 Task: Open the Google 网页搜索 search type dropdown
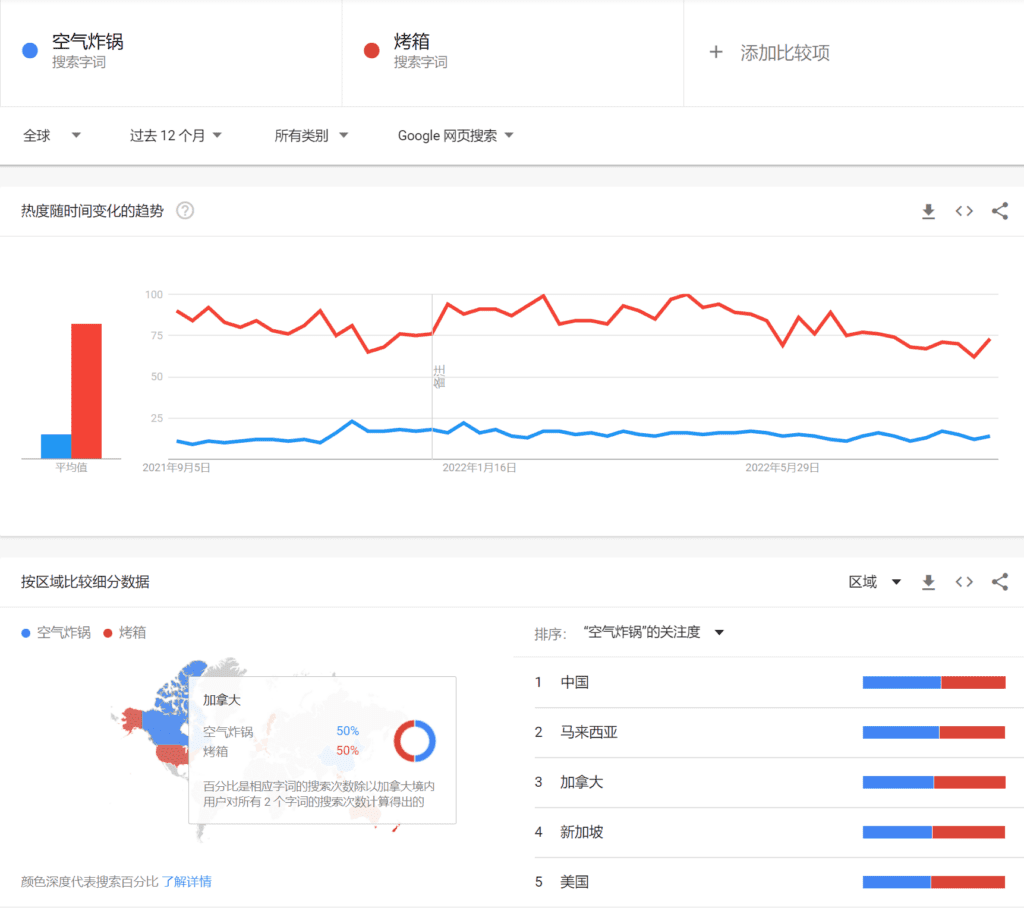(x=455, y=136)
